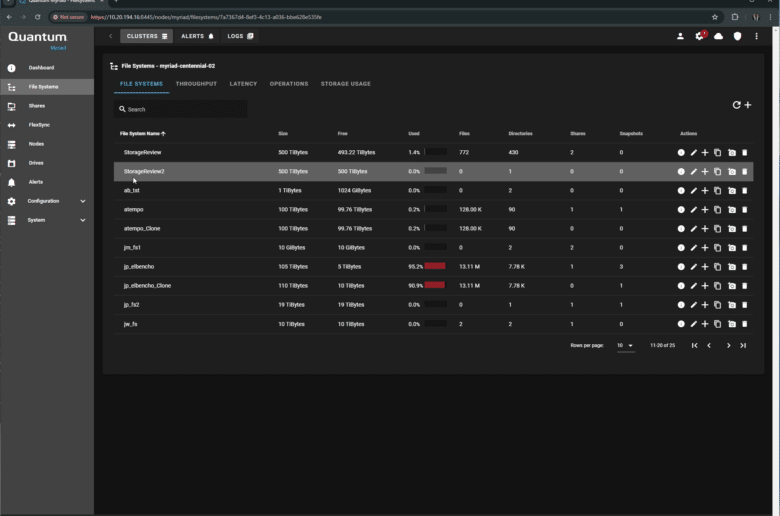Clone the jw_fs file system
The image size is (780, 516).
click(x=717, y=324)
